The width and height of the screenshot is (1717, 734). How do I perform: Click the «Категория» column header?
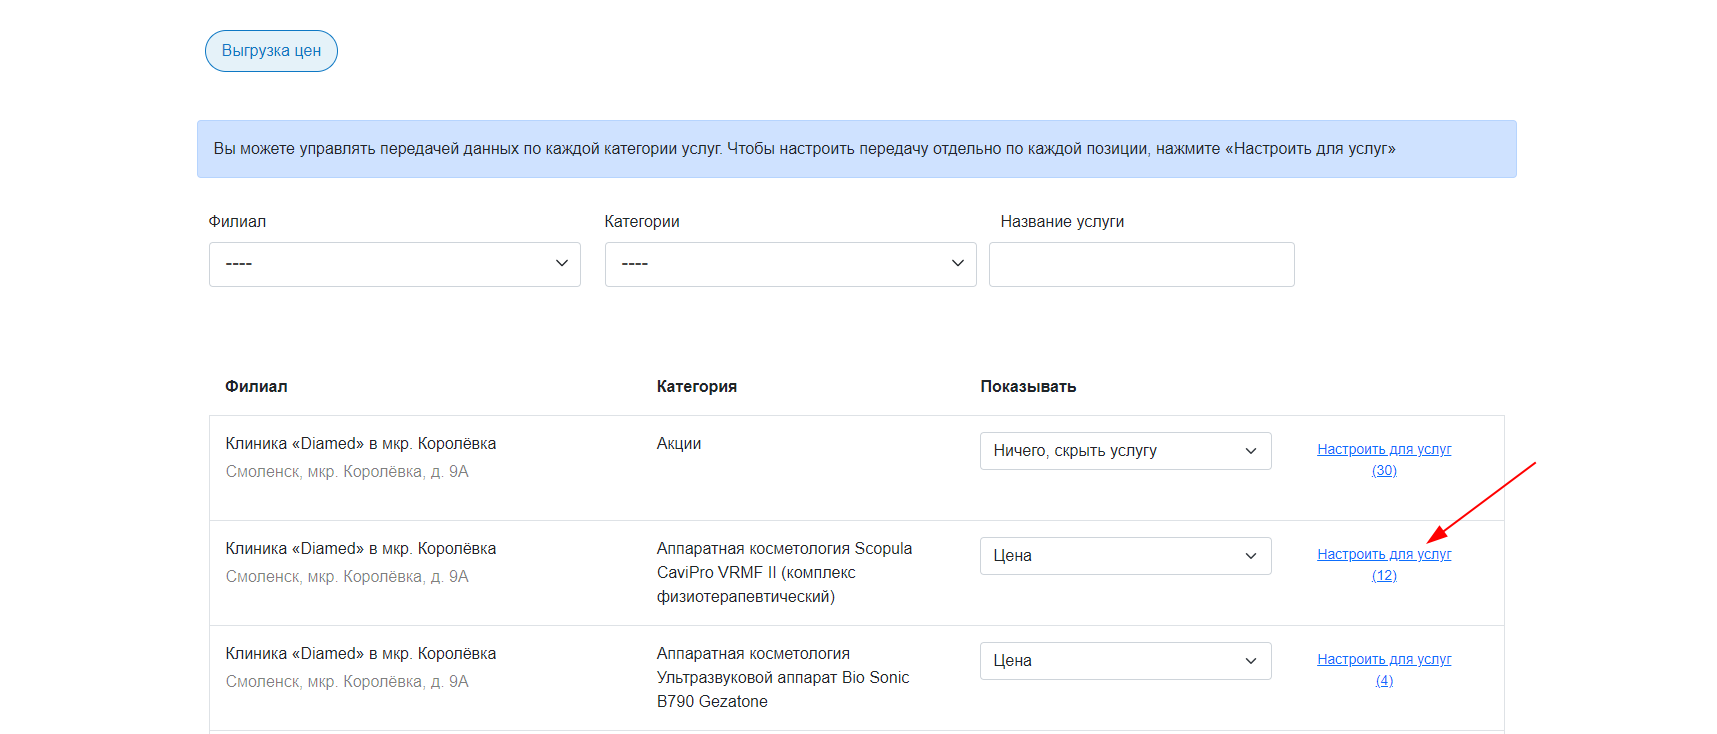(697, 387)
